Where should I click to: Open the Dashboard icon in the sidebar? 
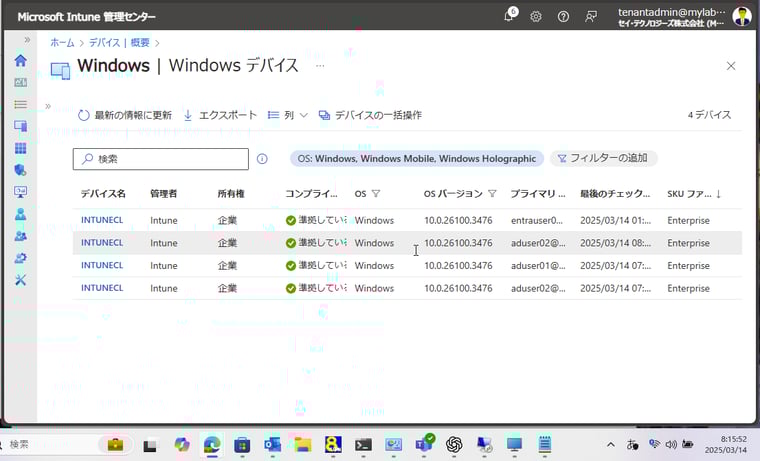[x=20, y=82]
